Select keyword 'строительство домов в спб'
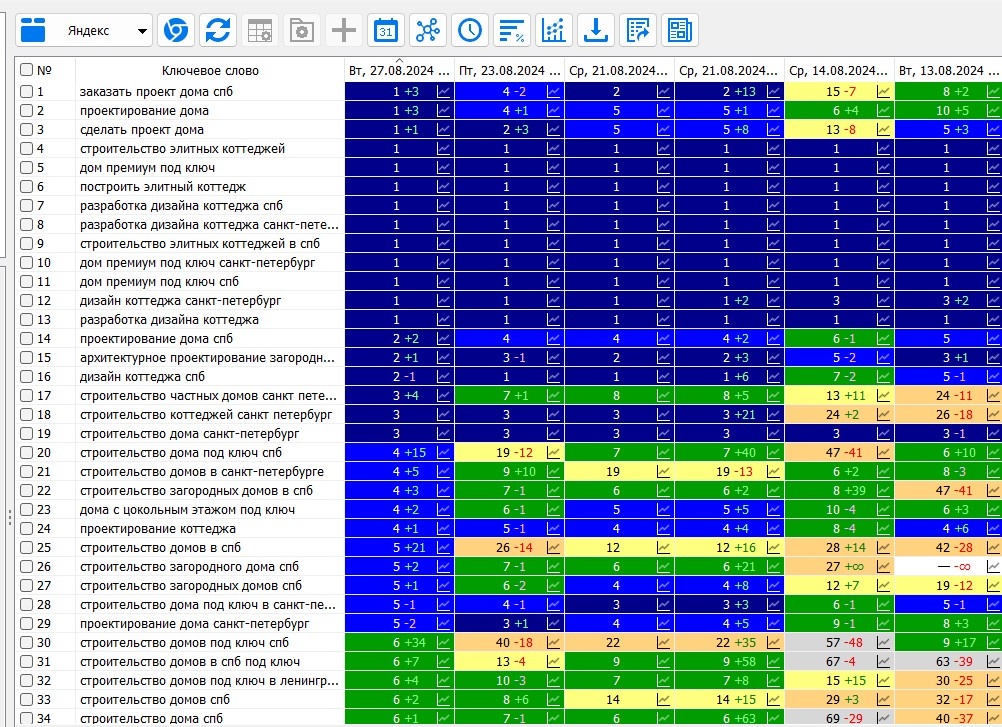Viewport: 1002px width, 727px height. point(160,547)
